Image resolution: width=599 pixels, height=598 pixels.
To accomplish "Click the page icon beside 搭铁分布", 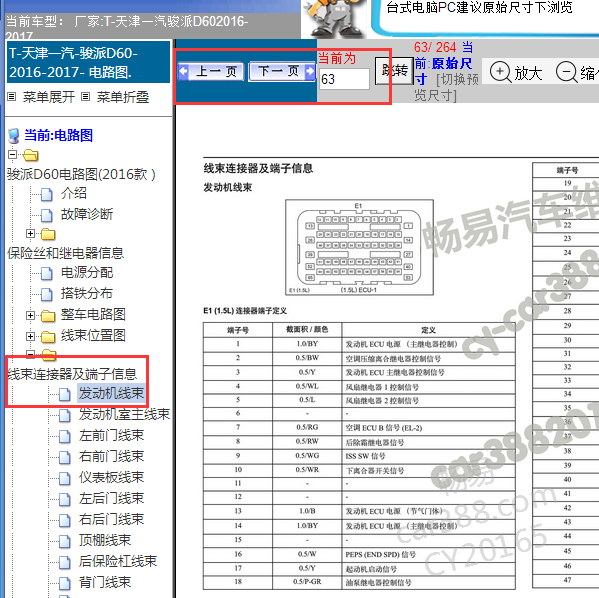I will coord(47,294).
